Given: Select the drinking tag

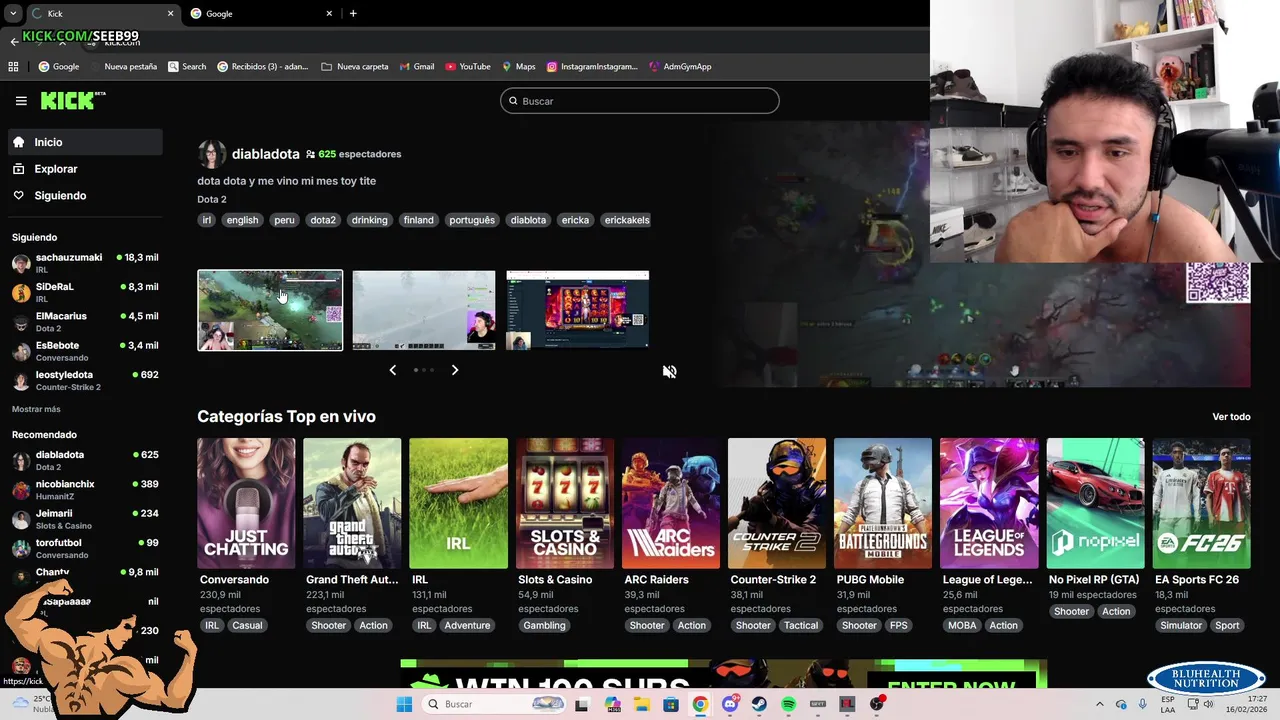Looking at the screenshot, I should click(369, 220).
